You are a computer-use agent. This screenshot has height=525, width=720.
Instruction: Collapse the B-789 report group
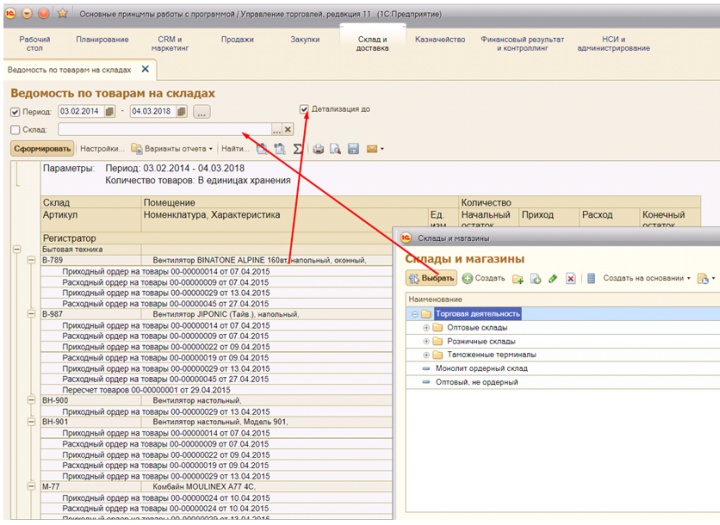(x=31, y=260)
